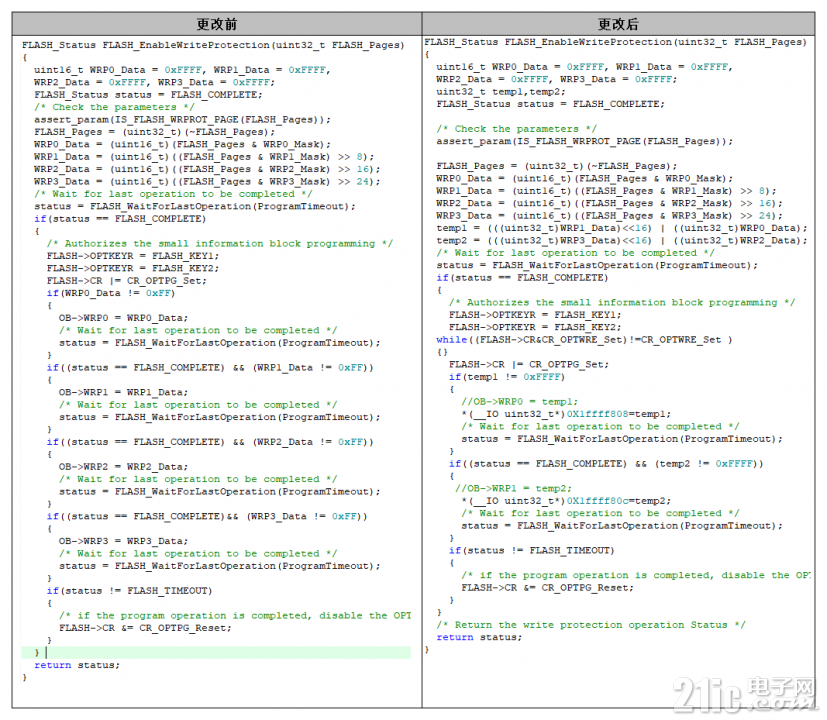
Task: Click the FLASH_EnableWriteProtection signature in the 更改前 column
Action: click(213, 45)
